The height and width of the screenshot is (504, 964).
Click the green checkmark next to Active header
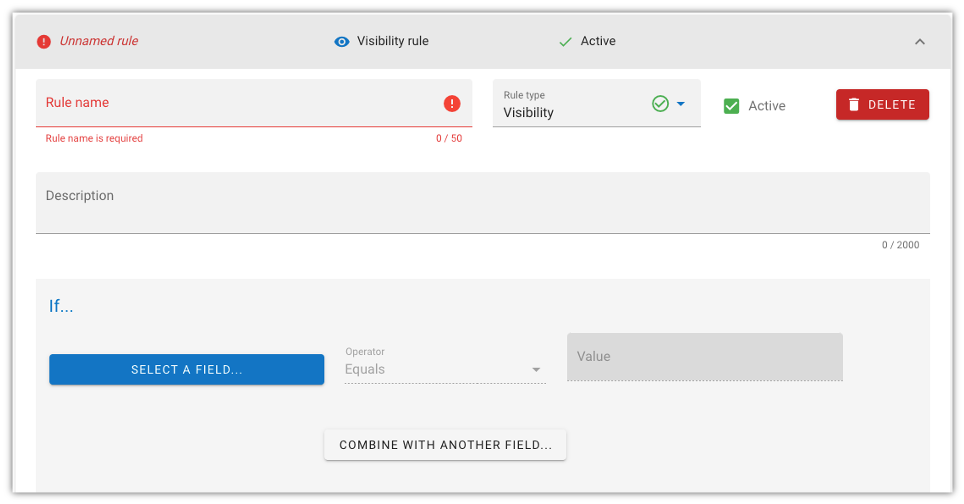pos(566,42)
